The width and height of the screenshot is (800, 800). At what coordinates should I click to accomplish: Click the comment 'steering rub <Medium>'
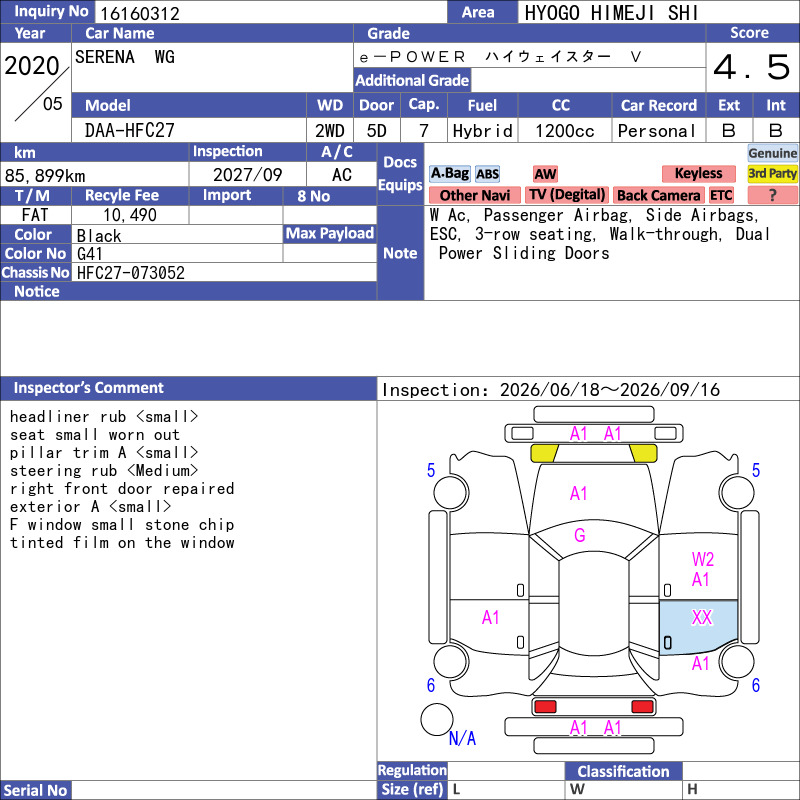coord(104,470)
